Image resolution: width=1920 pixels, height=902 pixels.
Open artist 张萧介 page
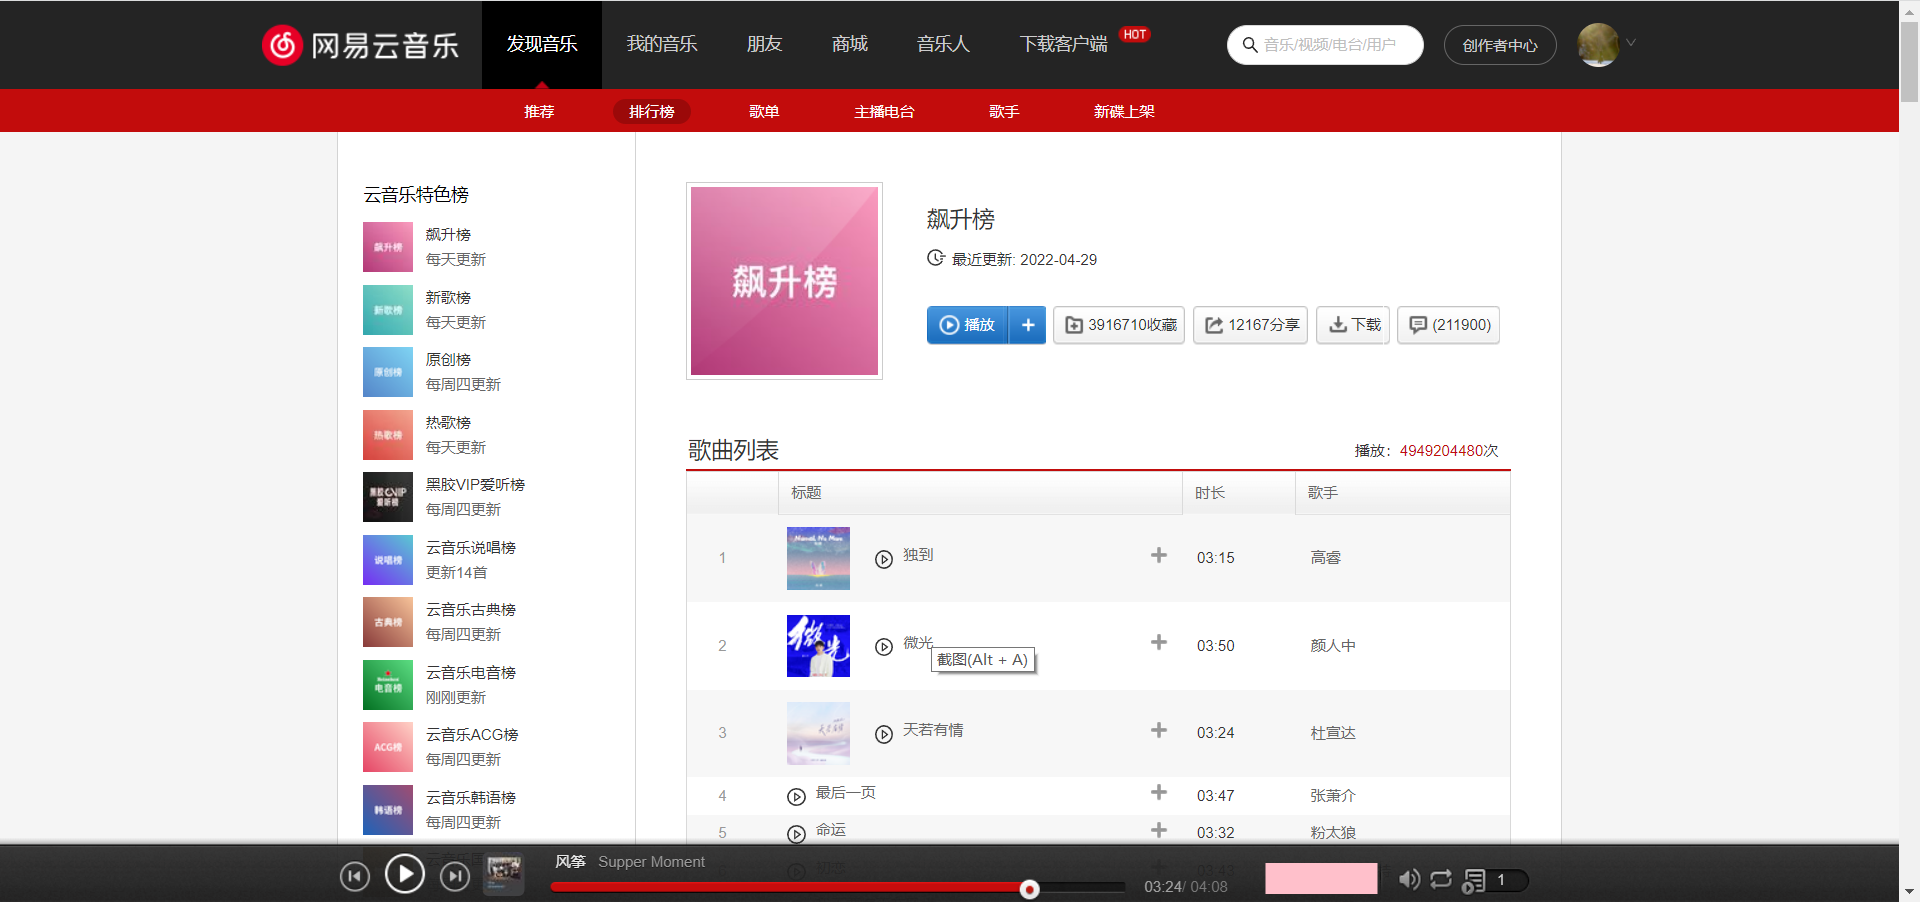coord(1333,796)
